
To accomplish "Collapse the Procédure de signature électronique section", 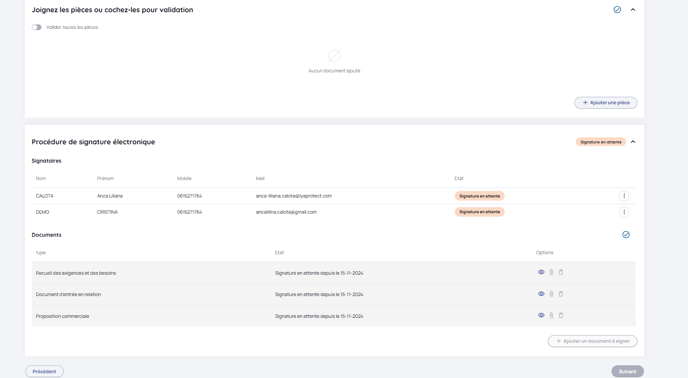I will tap(633, 142).
